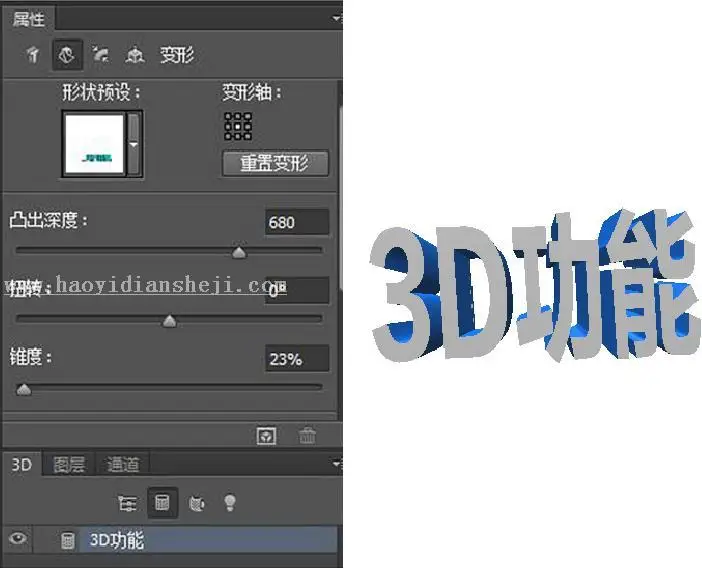Click the mesh icon beside 3D功能
The height and width of the screenshot is (568, 702).
(x=68, y=540)
